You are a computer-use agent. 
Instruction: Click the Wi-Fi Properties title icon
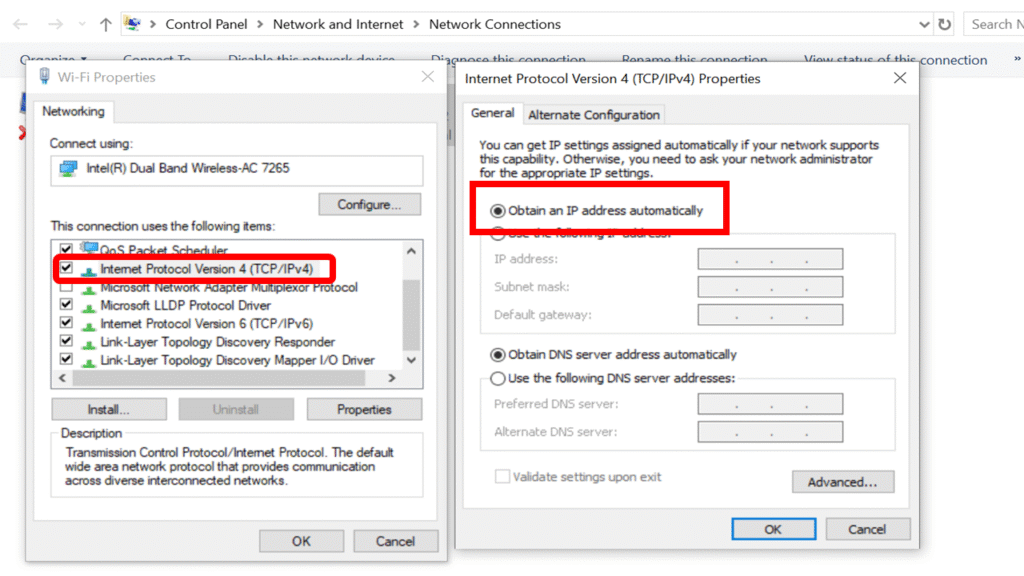tap(44, 77)
